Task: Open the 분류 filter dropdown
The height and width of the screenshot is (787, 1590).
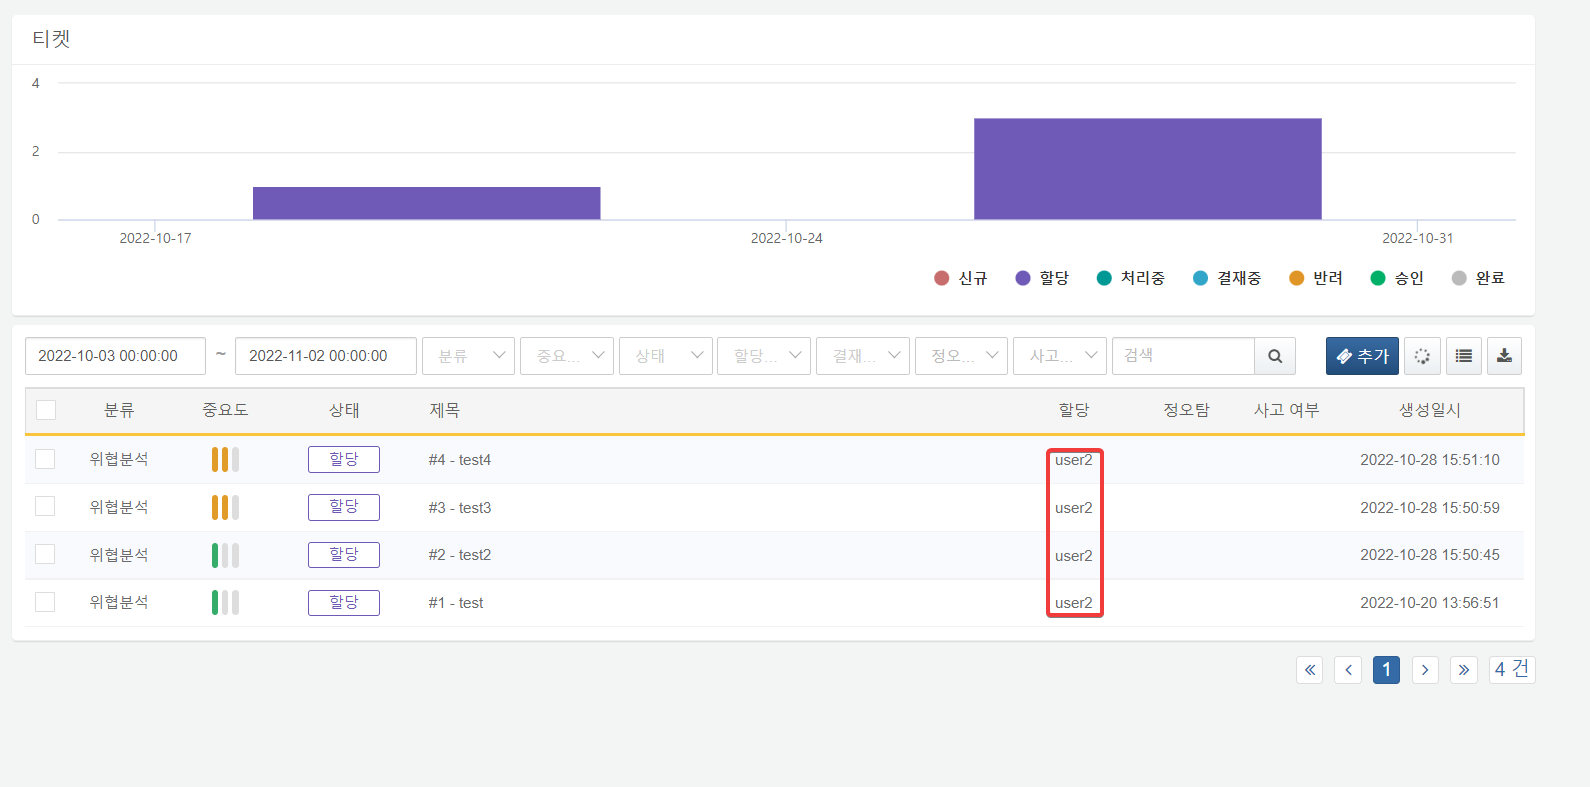Action: pos(468,356)
